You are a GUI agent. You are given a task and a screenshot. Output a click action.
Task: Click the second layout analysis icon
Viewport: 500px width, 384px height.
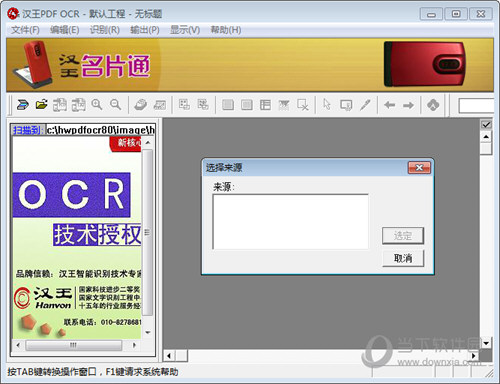203,105
